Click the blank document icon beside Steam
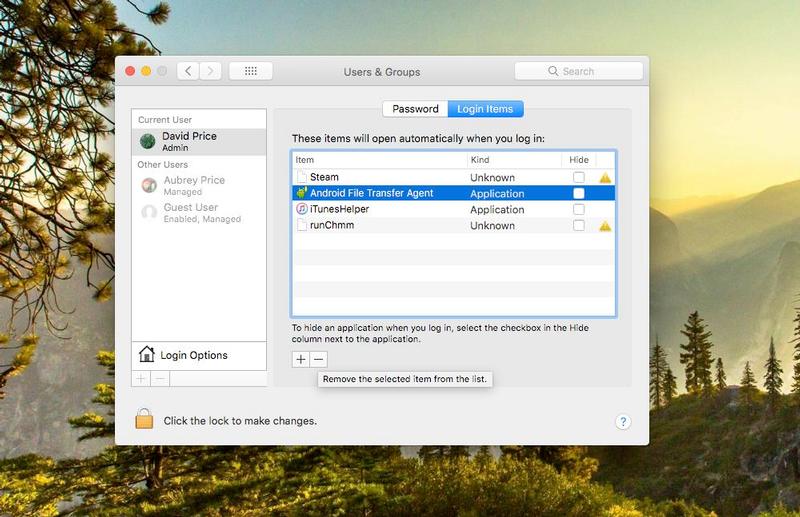The image size is (800, 517). click(x=302, y=177)
